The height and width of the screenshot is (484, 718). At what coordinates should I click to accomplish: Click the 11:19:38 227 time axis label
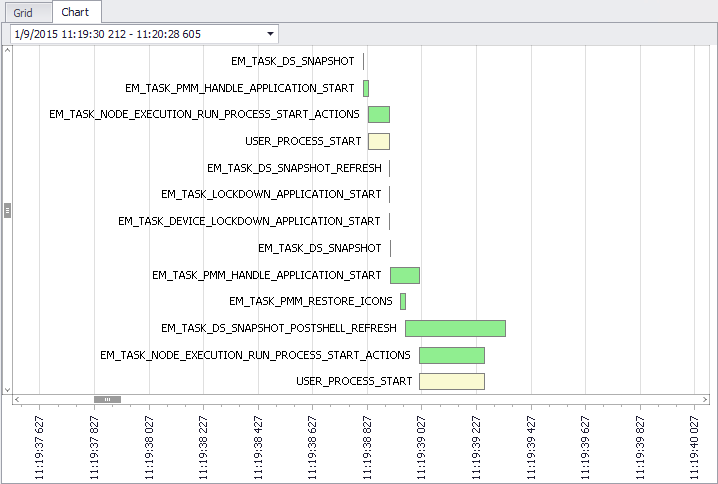203,447
